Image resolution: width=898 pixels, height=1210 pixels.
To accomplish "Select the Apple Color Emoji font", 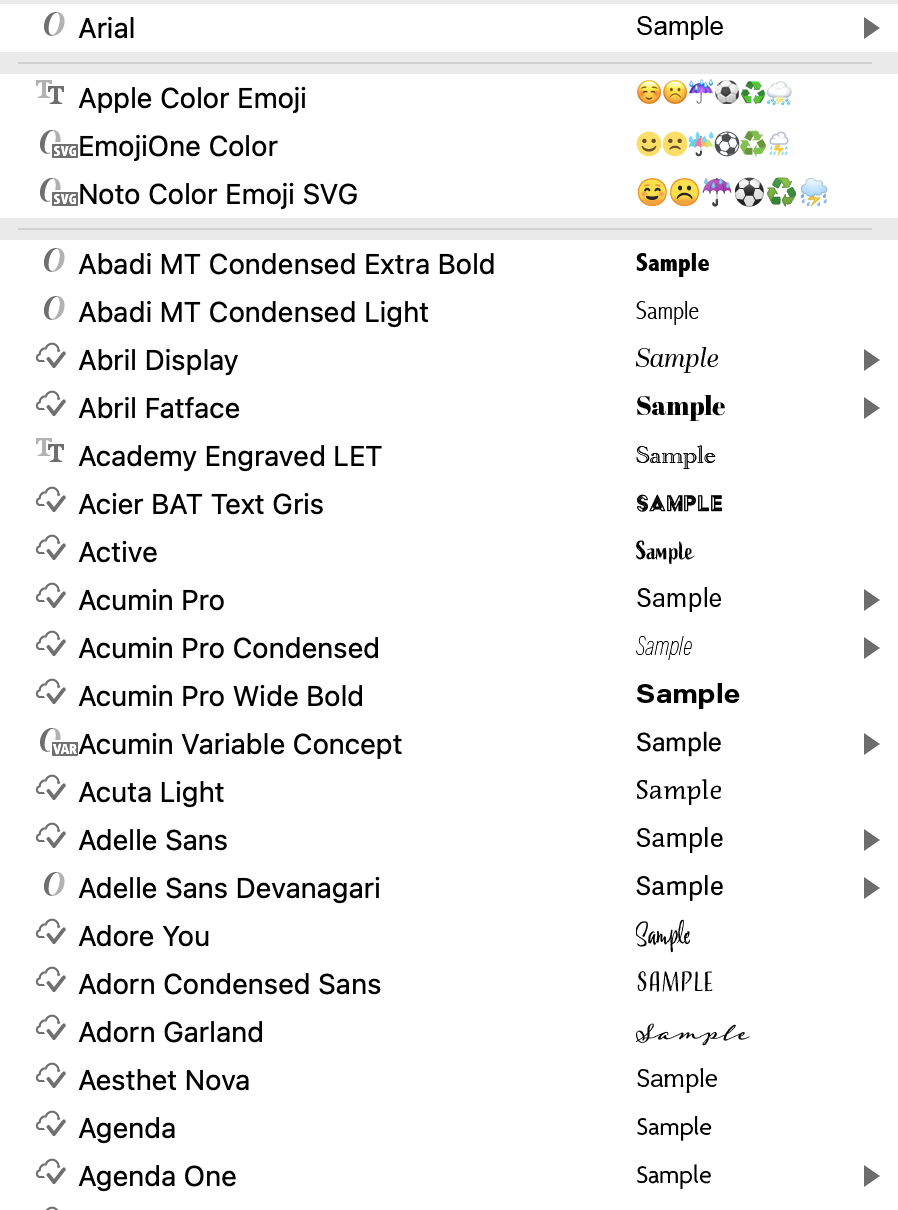I will (x=192, y=98).
